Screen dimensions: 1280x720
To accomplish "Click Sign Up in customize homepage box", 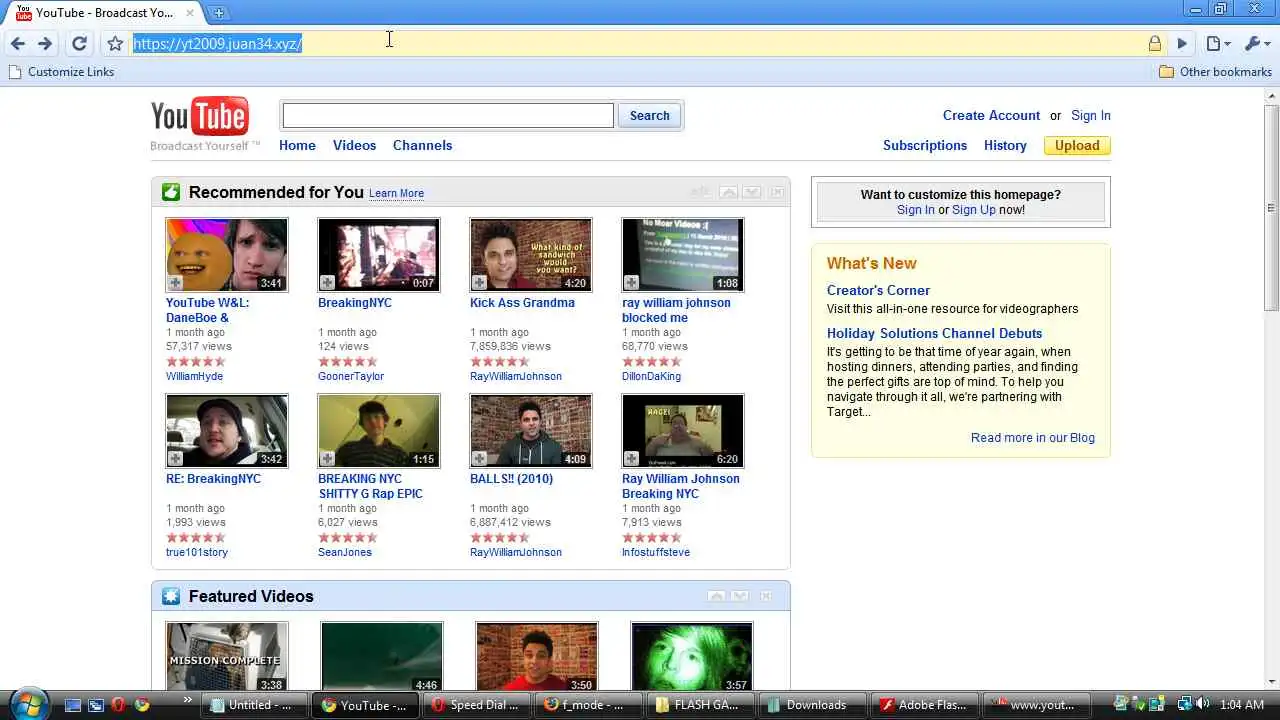I will pyautogui.click(x=974, y=210).
